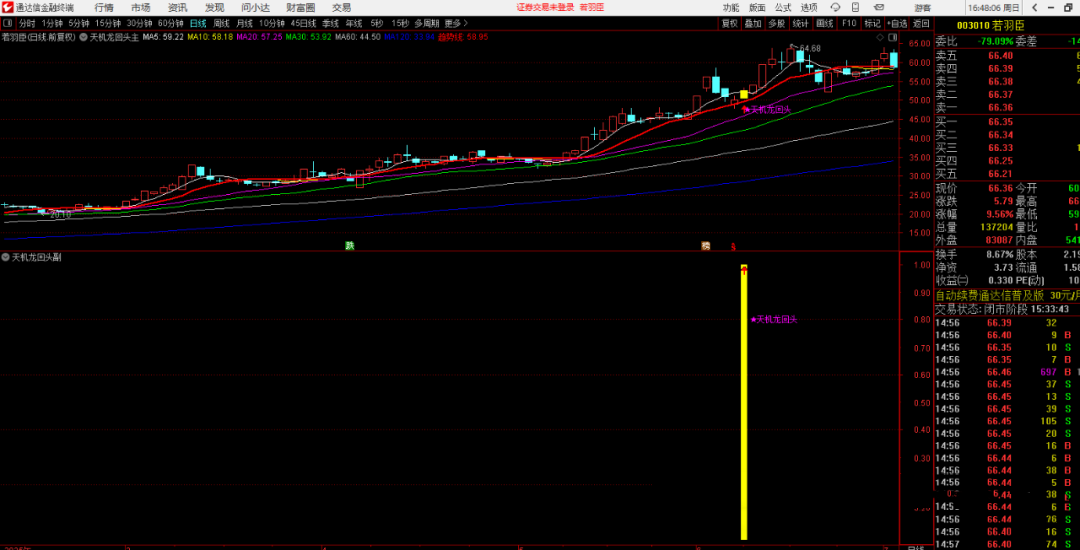Viewport: 1080px width, 550px height.
Task: Click the panel layout icon left of 分时
Action: [x=8, y=23]
